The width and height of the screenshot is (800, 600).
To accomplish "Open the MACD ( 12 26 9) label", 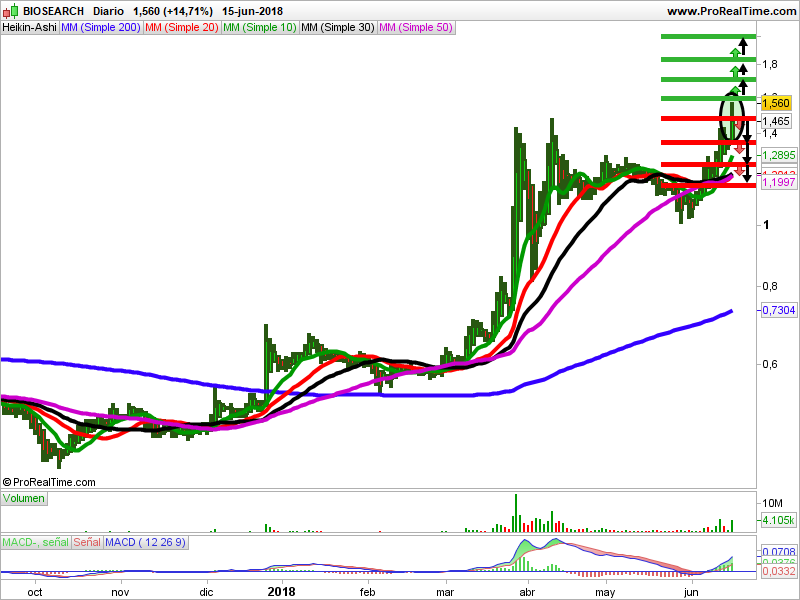I will pos(146,542).
